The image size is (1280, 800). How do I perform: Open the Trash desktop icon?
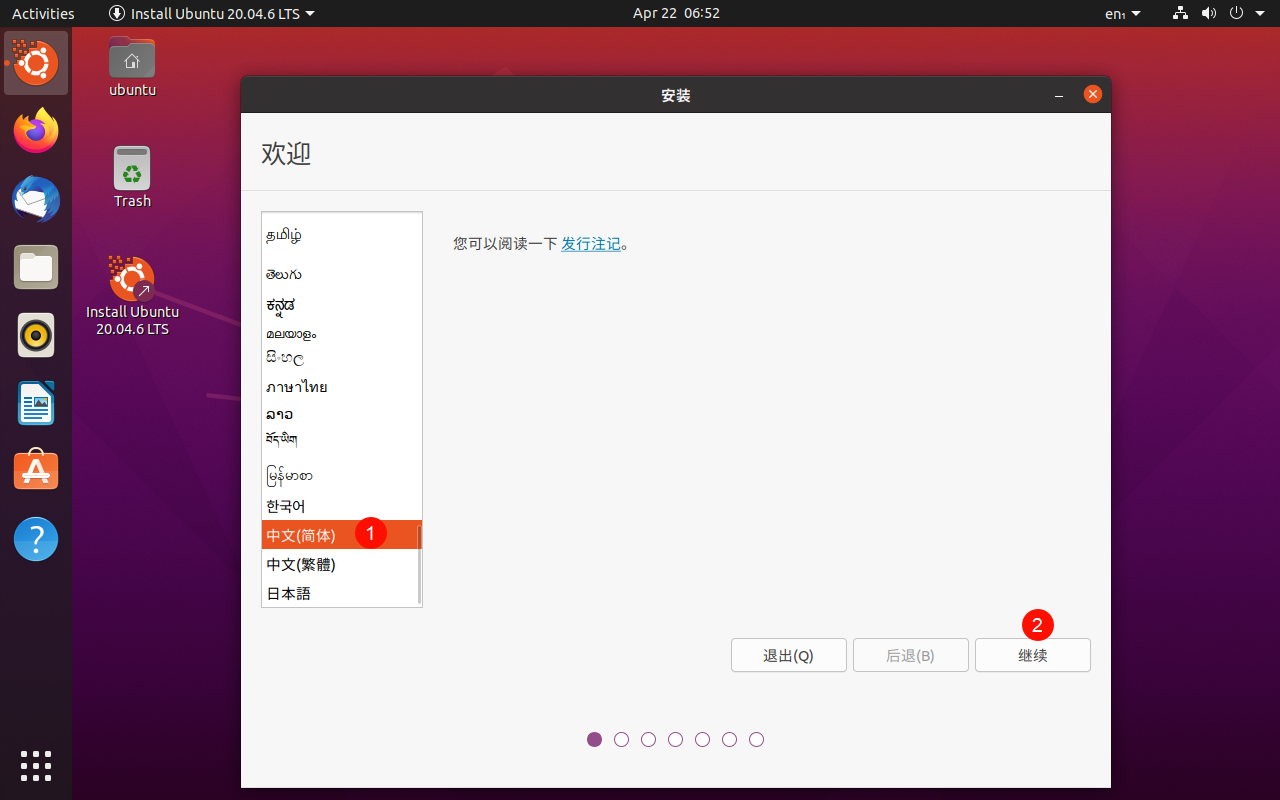click(x=132, y=177)
